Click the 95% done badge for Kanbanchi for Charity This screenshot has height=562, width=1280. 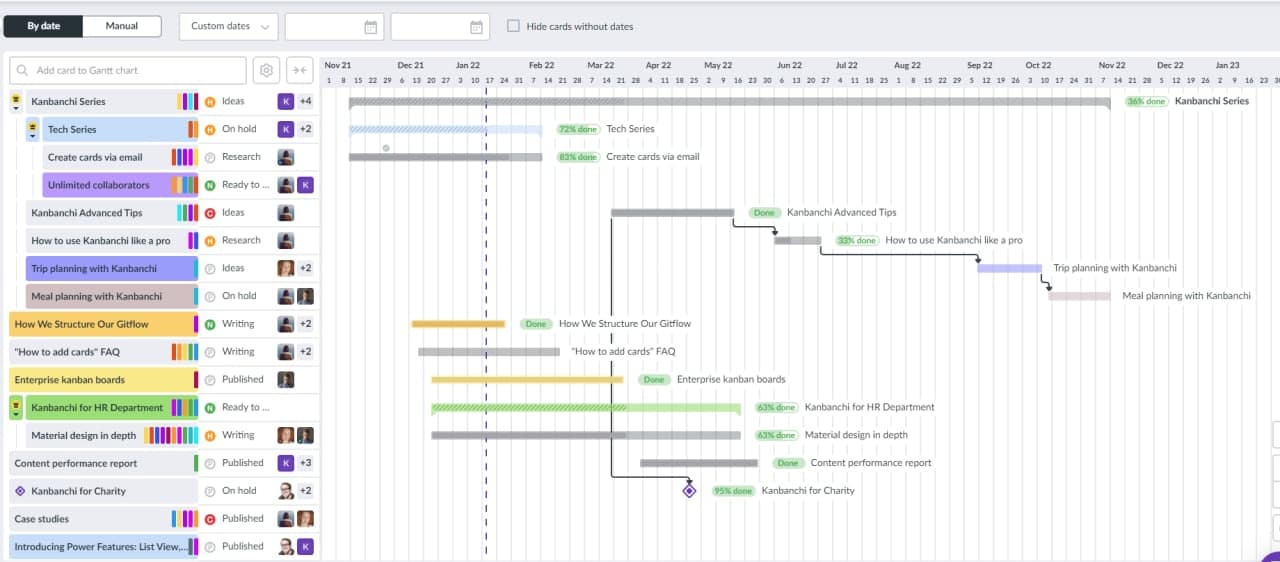[733, 491]
